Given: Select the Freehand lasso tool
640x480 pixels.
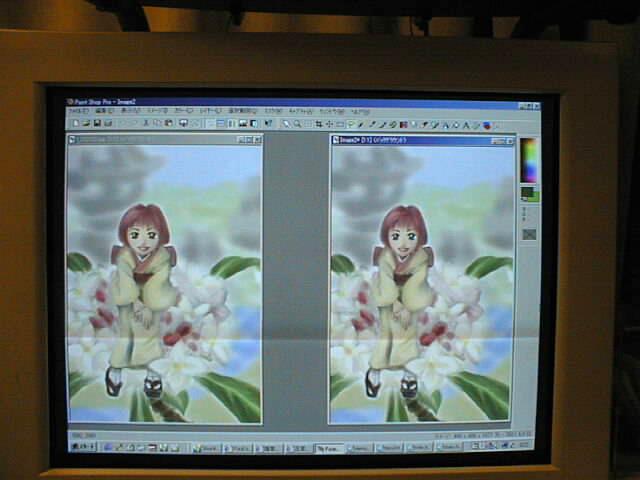Looking at the screenshot, I should [x=351, y=124].
